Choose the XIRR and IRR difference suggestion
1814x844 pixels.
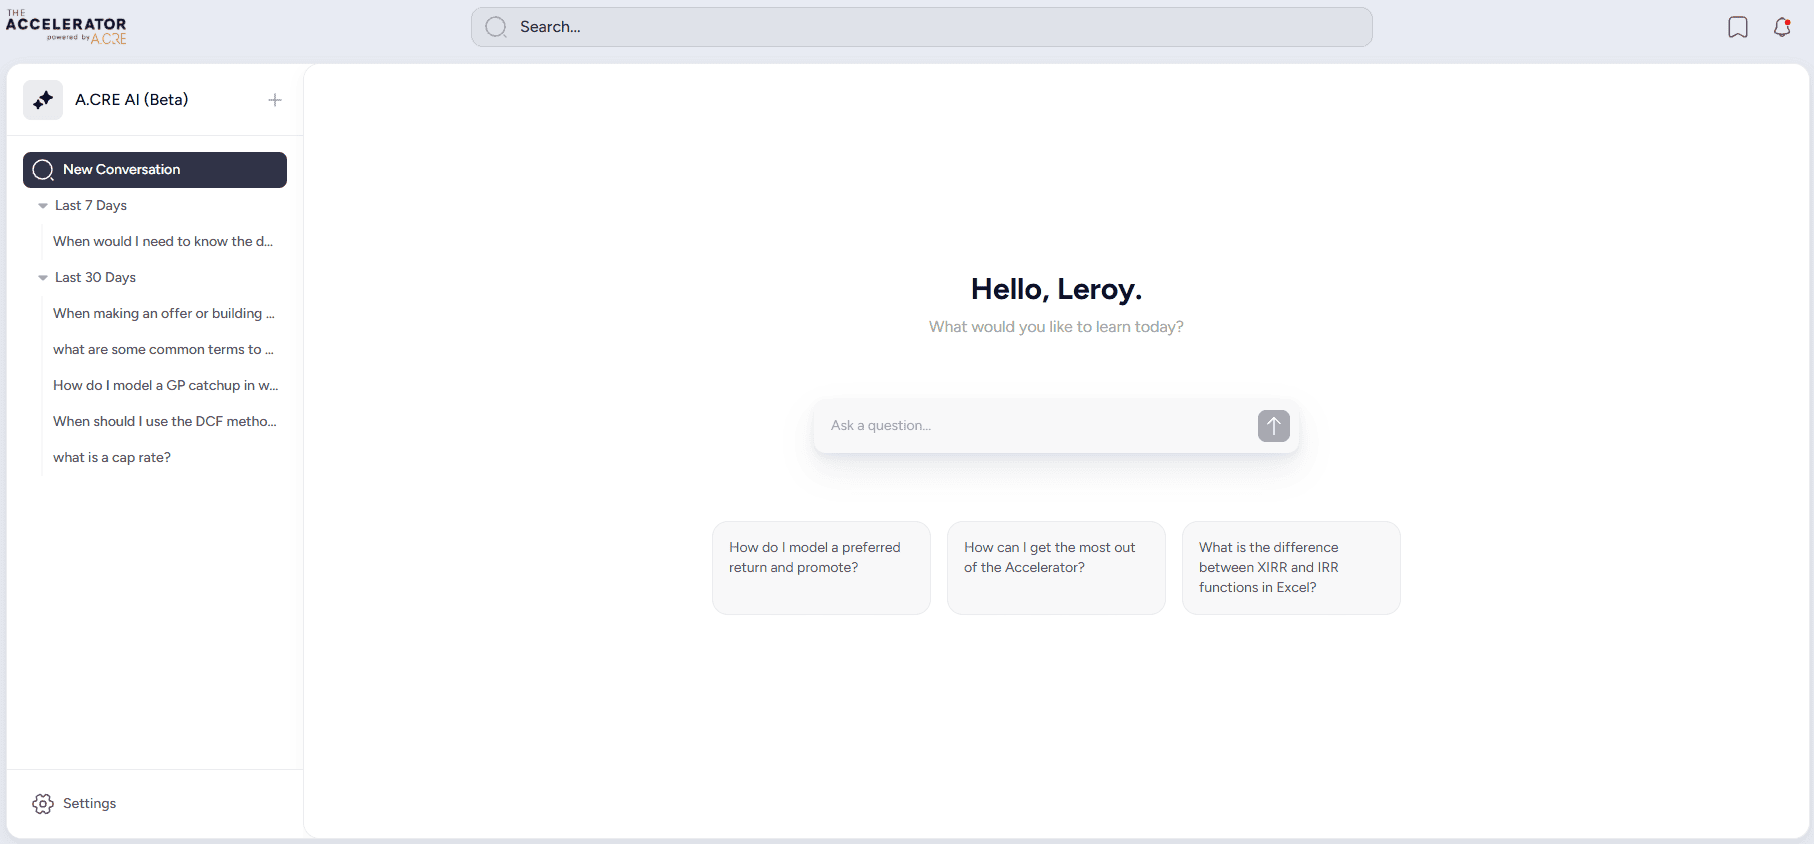(1291, 567)
